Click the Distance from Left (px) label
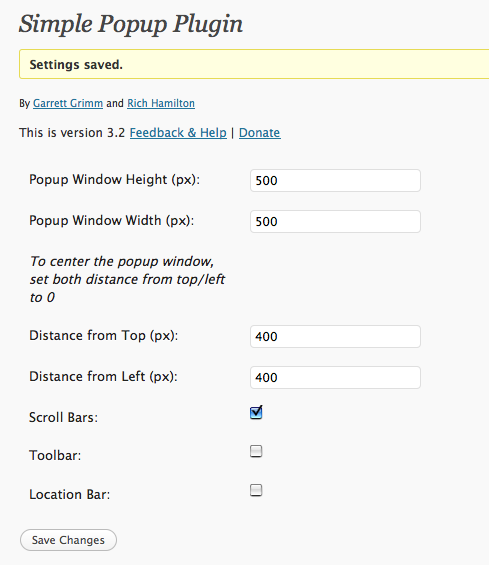This screenshot has height=565, width=489. tap(103, 377)
